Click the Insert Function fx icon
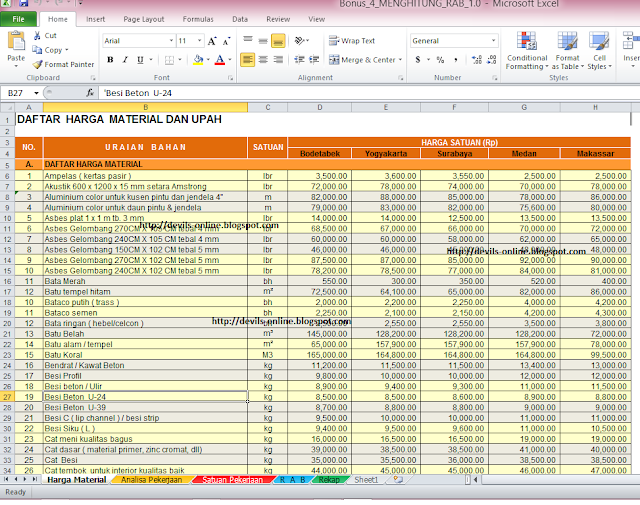The height and width of the screenshot is (505, 640). pyautogui.click(x=89, y=93)
